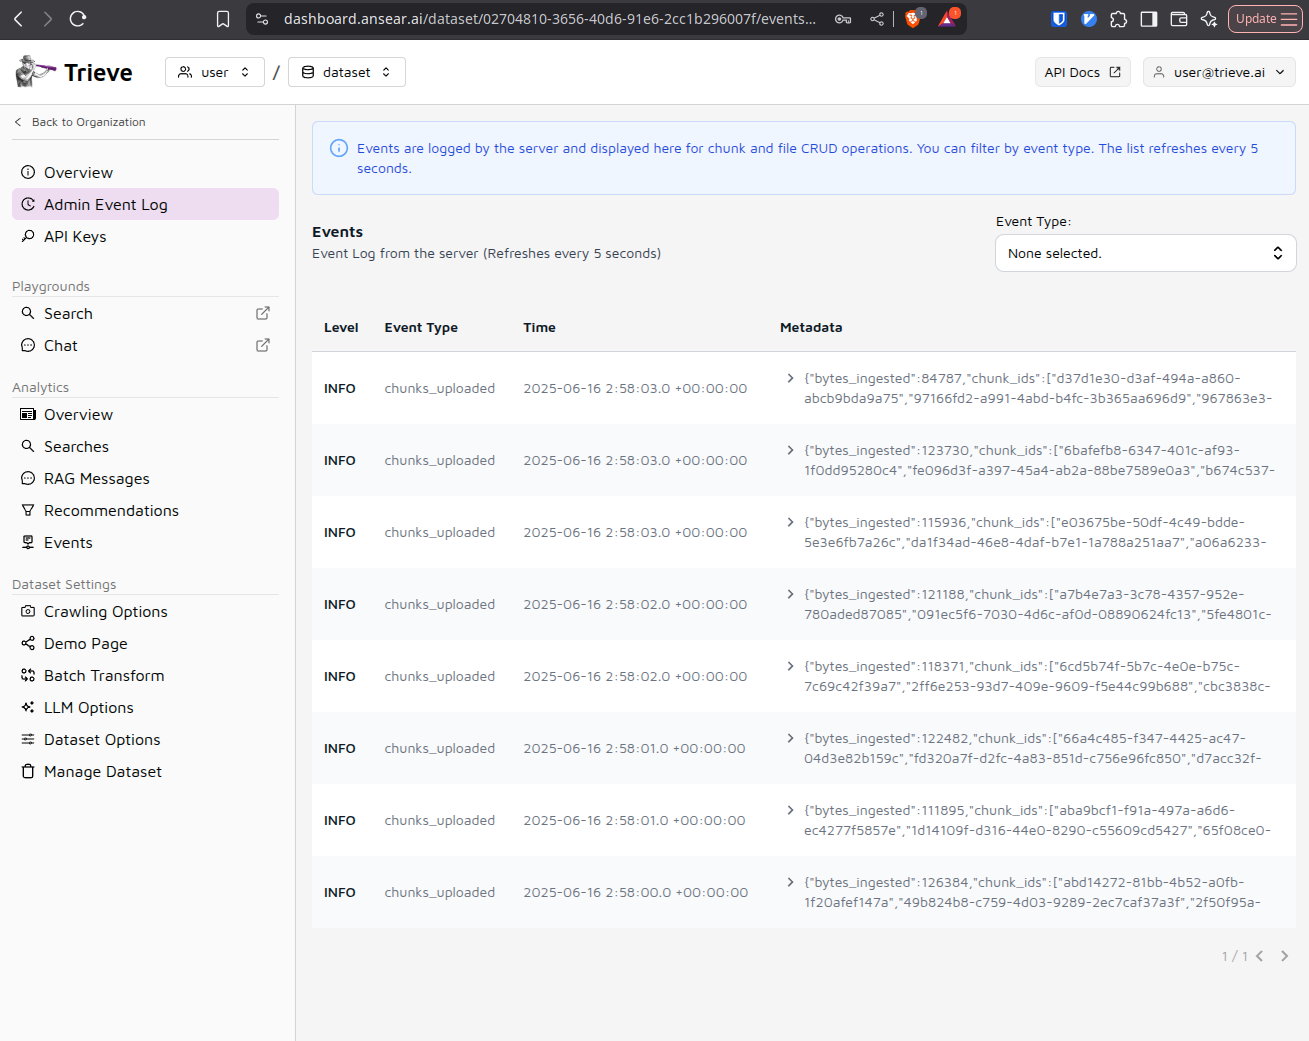The image size is (1309, 1041).
Task: Open Brave Shields lion icon
Action: click(x=913, y=19)
